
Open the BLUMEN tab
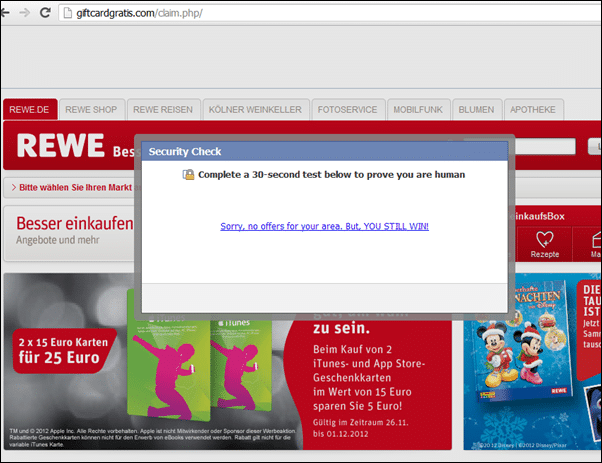tap(476, 109)
